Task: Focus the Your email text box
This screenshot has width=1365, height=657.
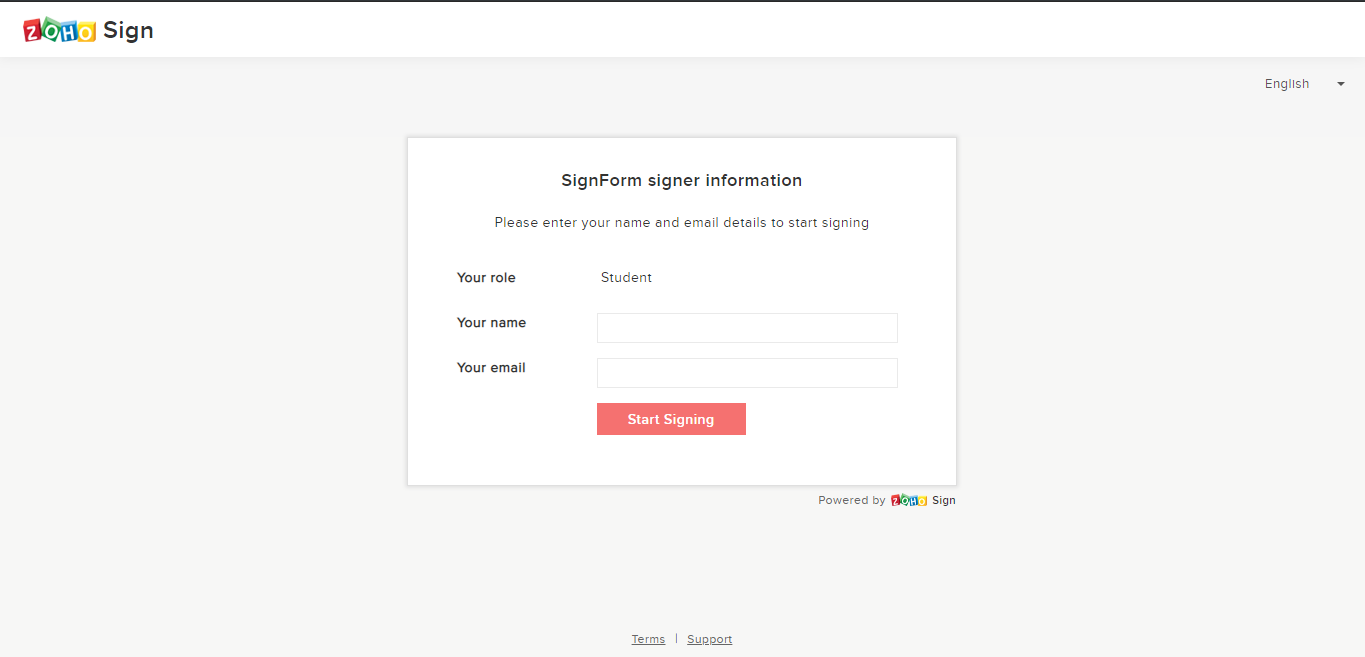Action: point(747,373)
